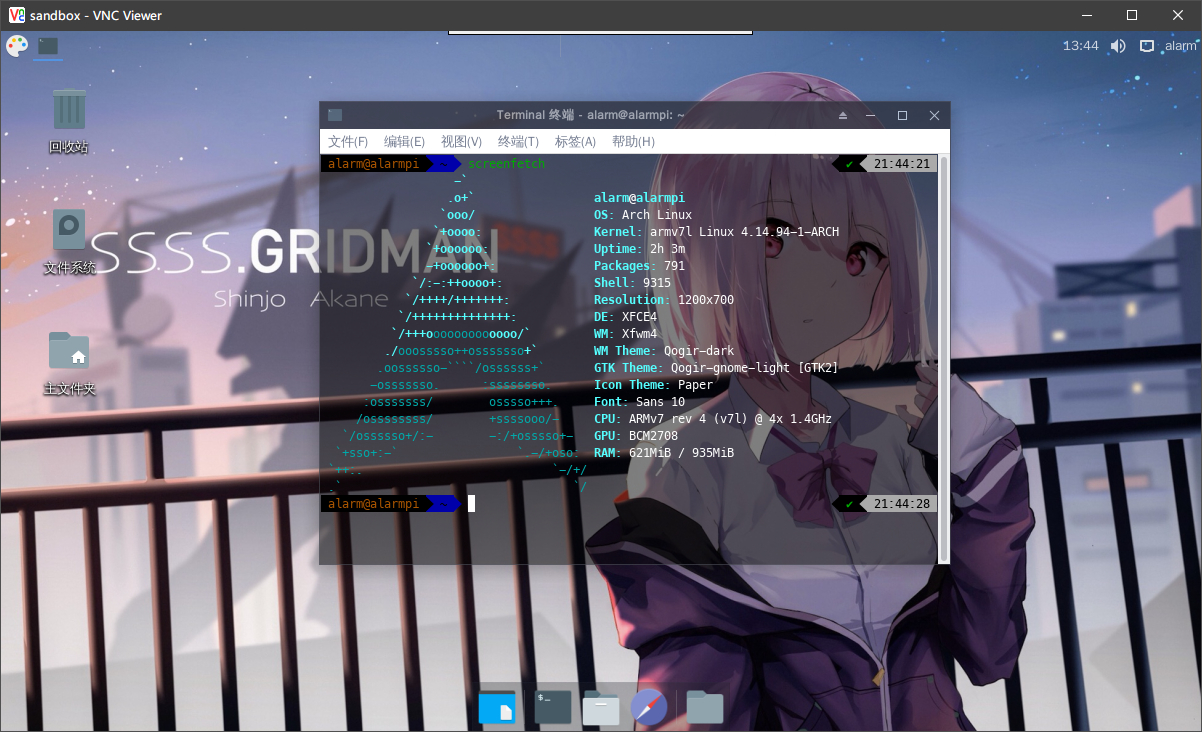Shade the Terminal window with the up-arrow button
Image resolution: width=1202 pixels, height=732 pixels.
point(843,115)
